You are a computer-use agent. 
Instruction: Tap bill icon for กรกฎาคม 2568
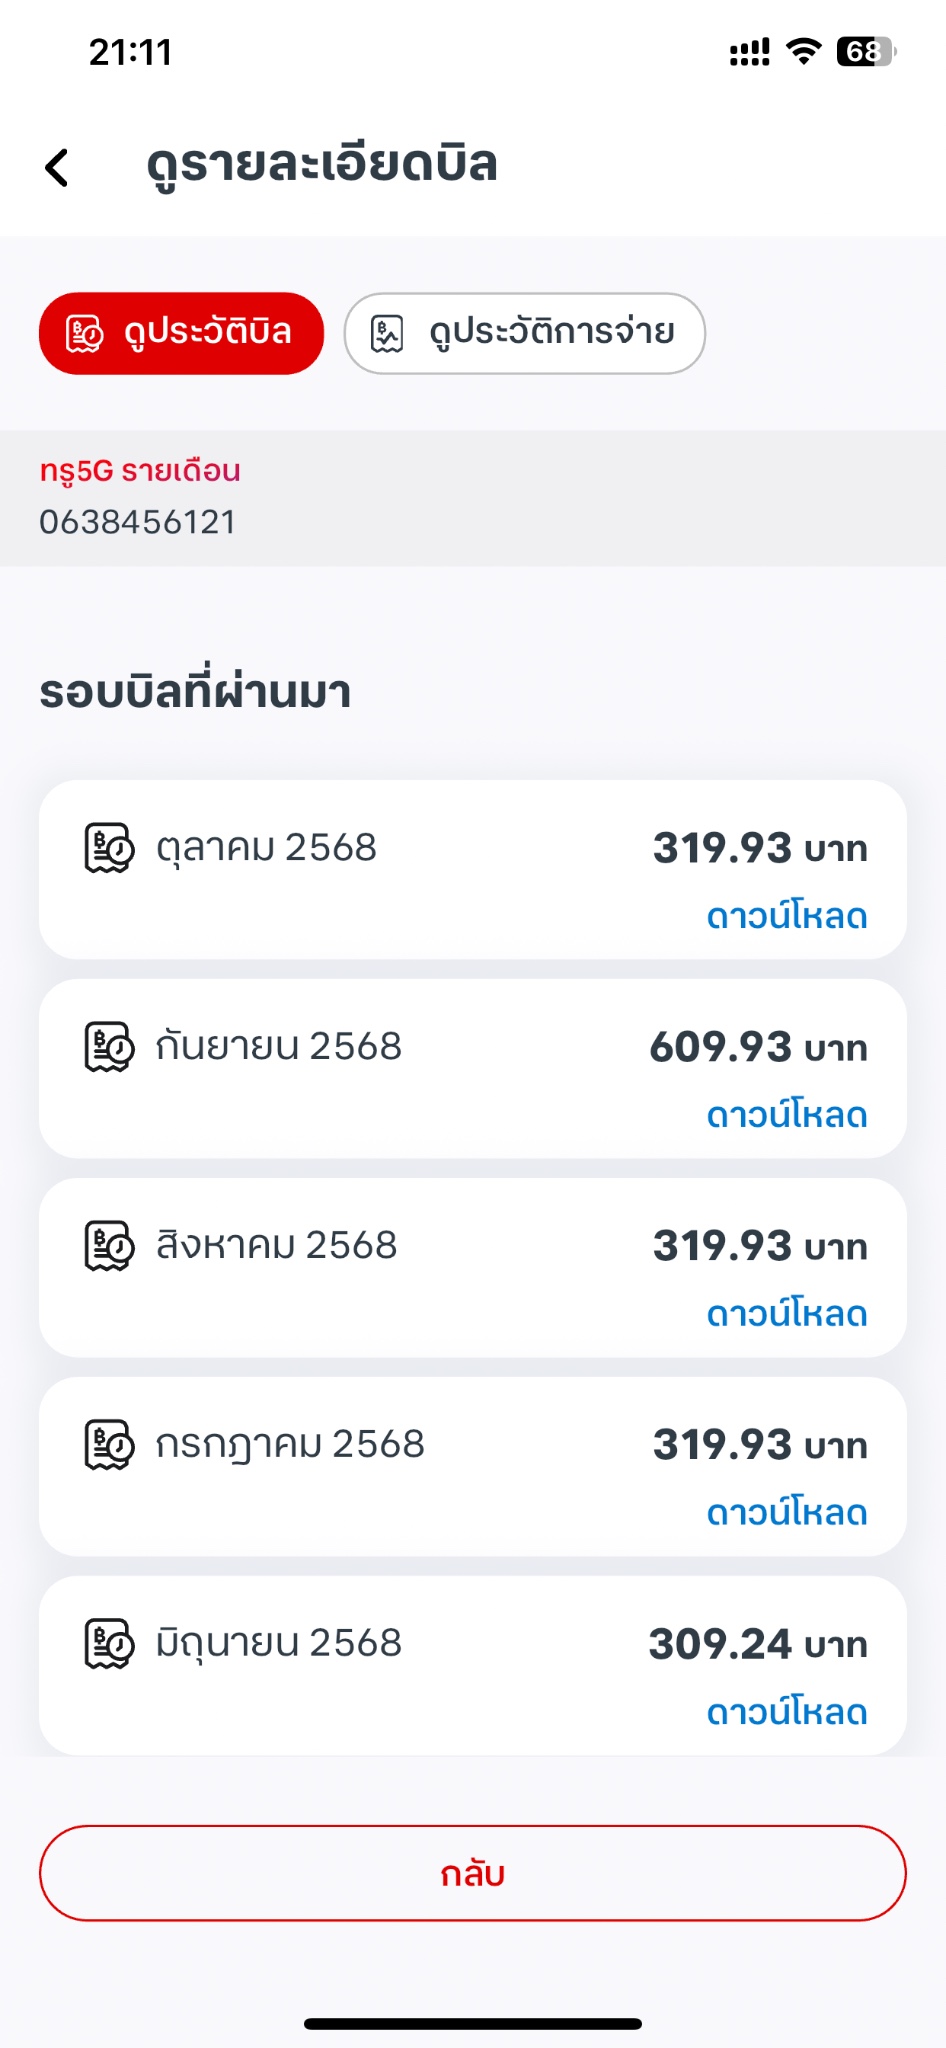pos(109,1445)
